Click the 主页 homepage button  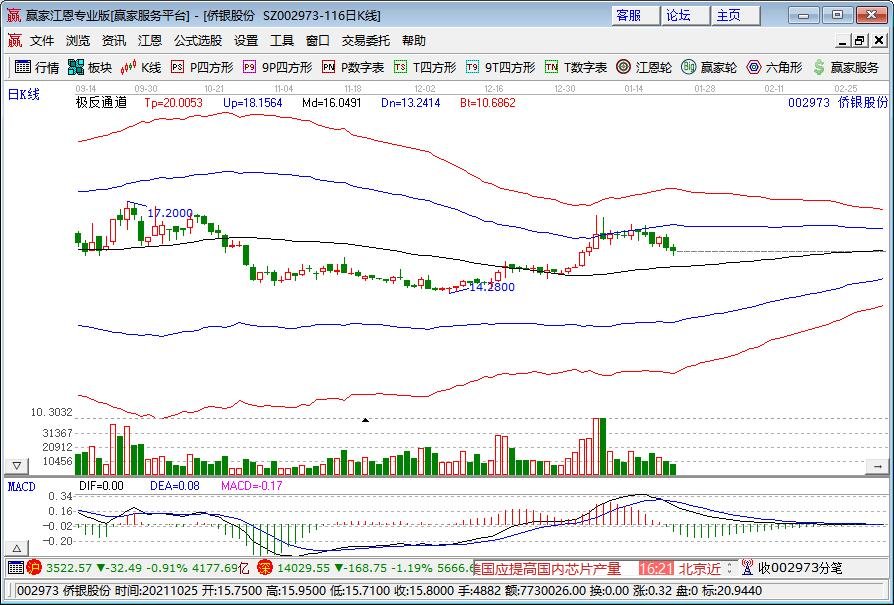click(x=736, y=15)
